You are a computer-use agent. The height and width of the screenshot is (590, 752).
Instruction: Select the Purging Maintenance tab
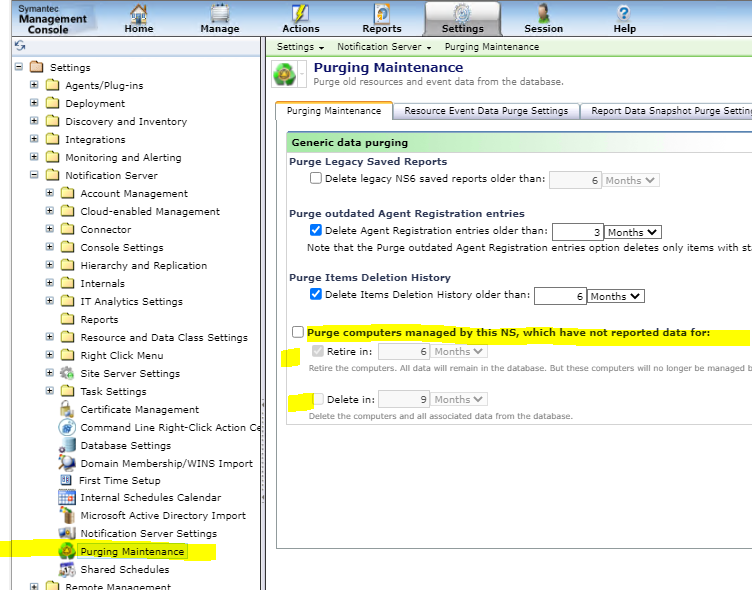334,111
